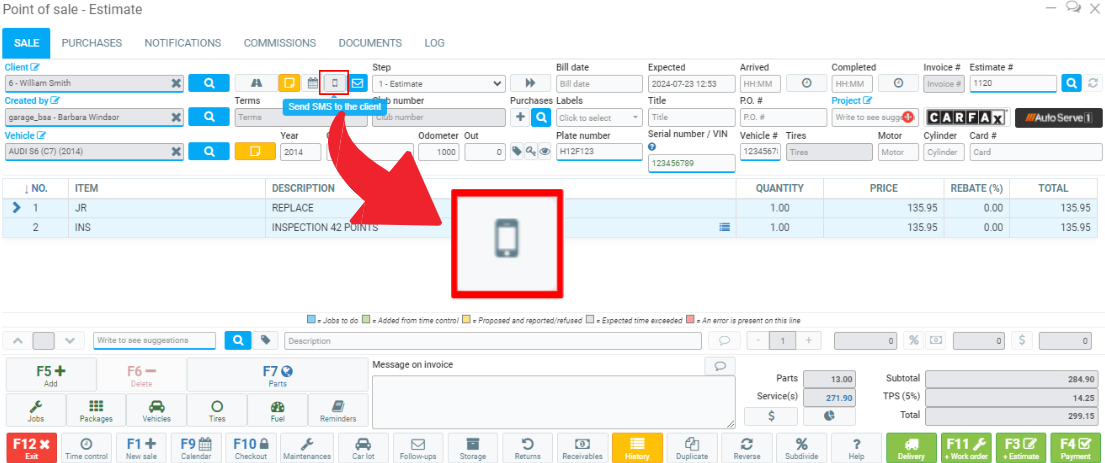Click the F12 Exit button

[x=31, y=448]
